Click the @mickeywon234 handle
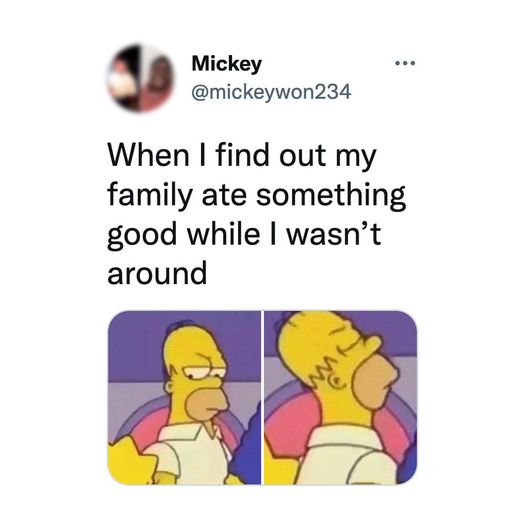526x526 pixels. point(271,92)
